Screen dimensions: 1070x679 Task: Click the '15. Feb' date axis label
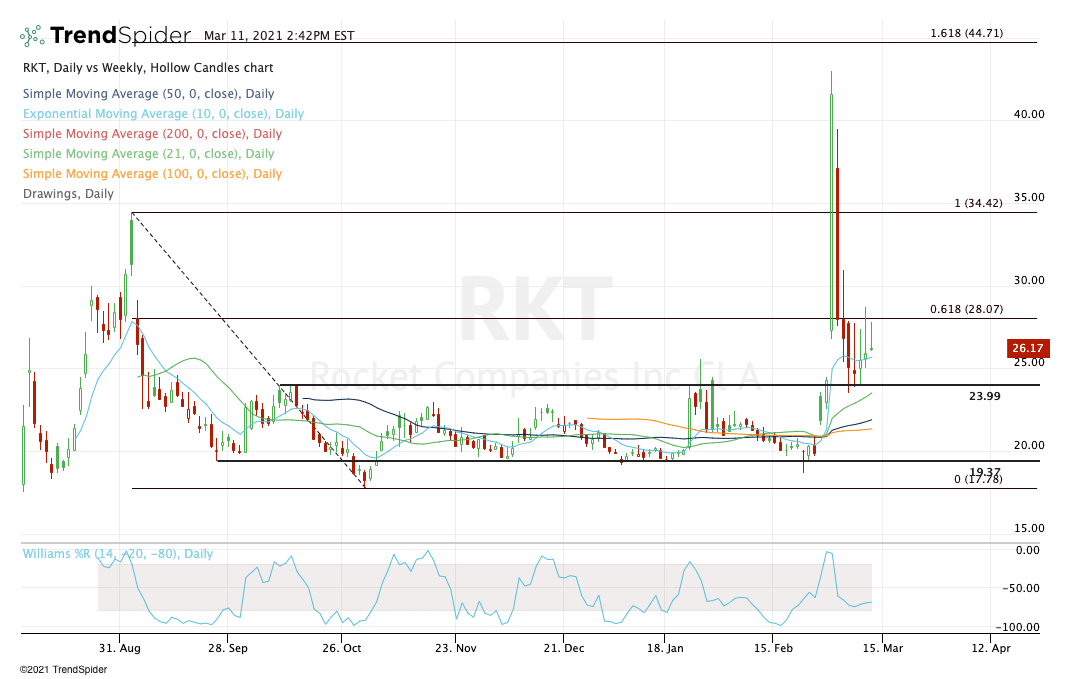click(x=773, y=648)
